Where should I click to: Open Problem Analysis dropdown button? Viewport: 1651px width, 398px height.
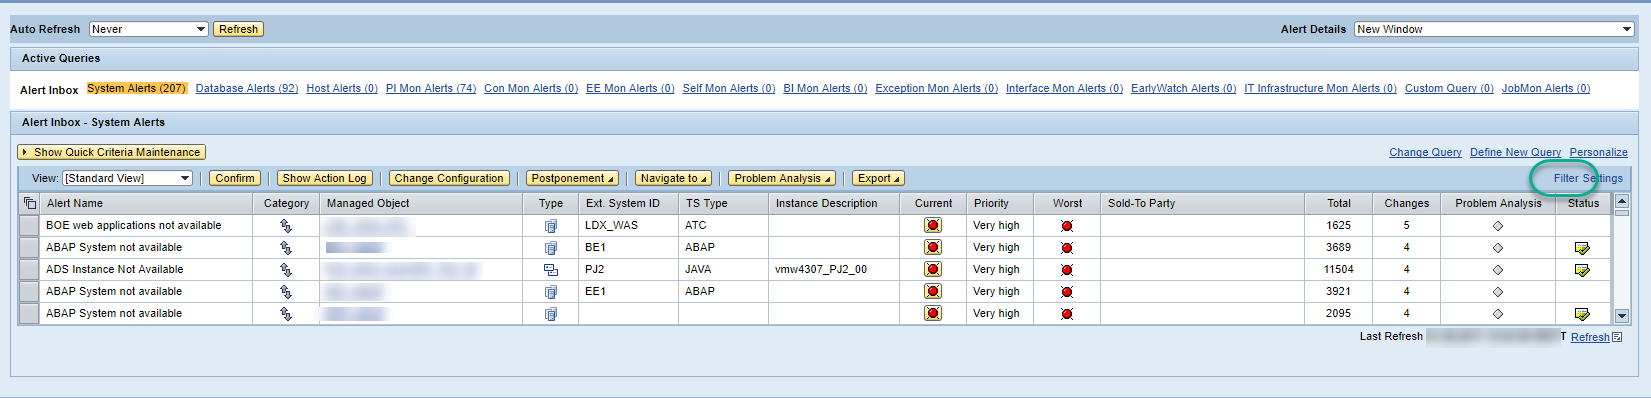[782, 178]
